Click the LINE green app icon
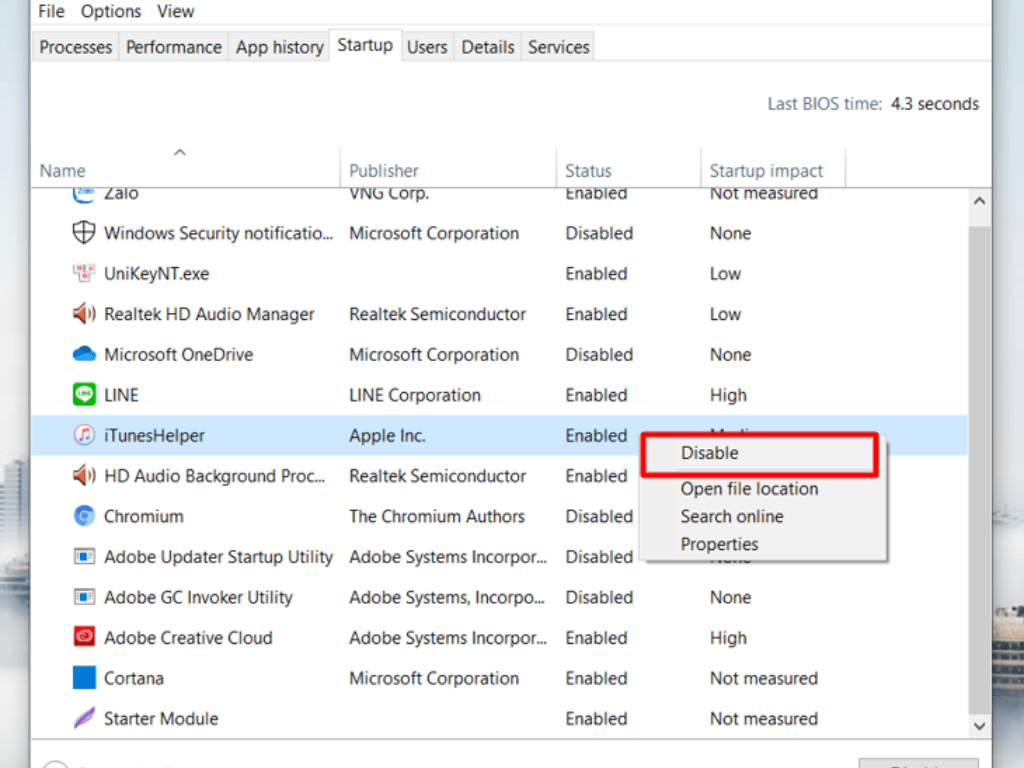Image resolution: width=1024 pixels, height=768 pixels. click(x=84, y=395)
